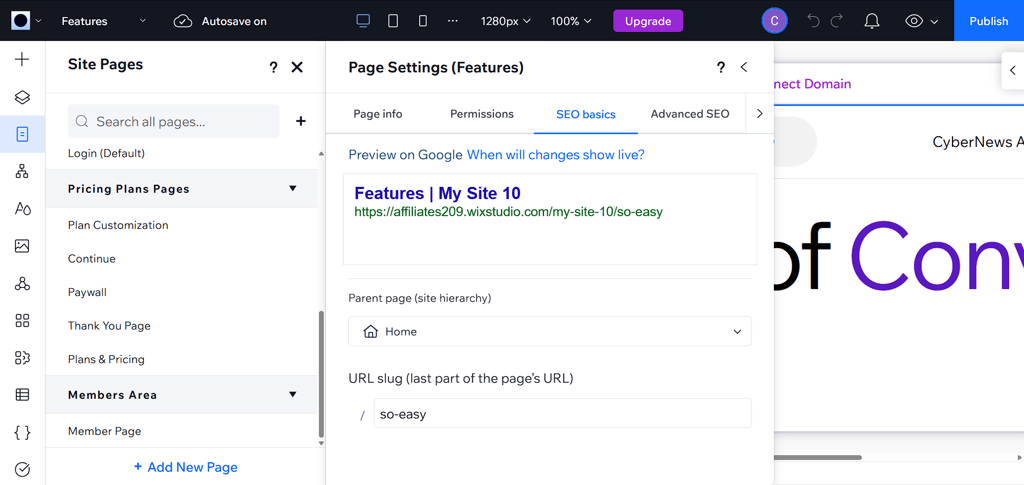
Task: Undo the last action
Action: 814,21
